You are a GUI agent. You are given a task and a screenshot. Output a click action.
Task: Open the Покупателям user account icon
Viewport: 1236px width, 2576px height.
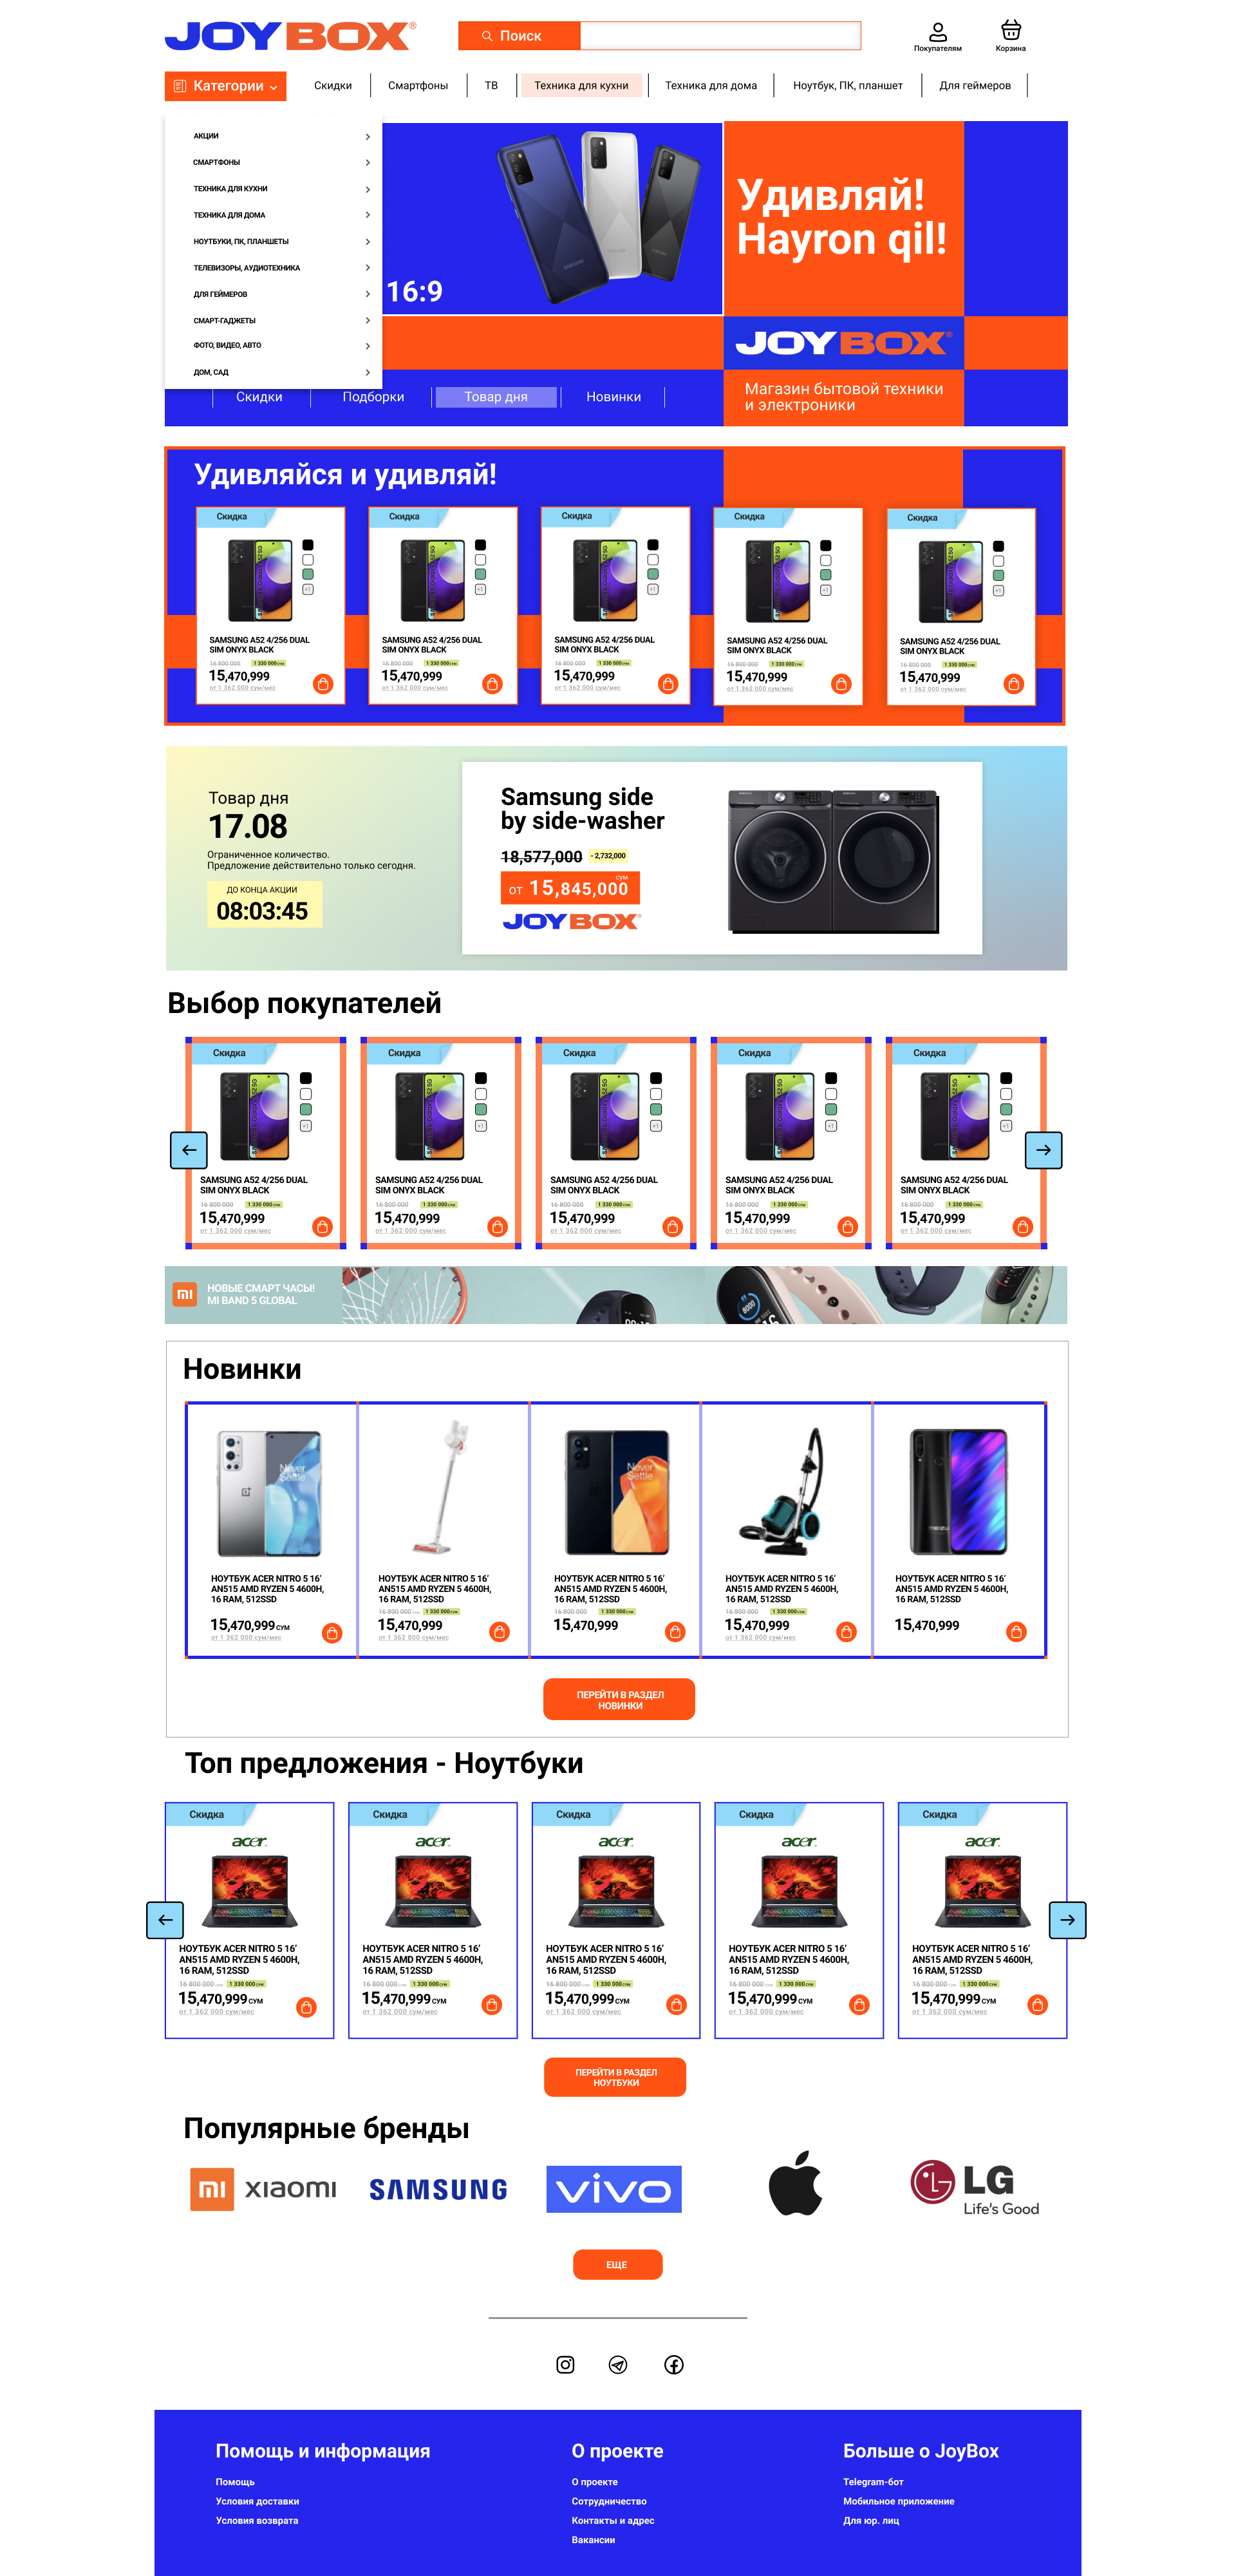click(937, 32)
